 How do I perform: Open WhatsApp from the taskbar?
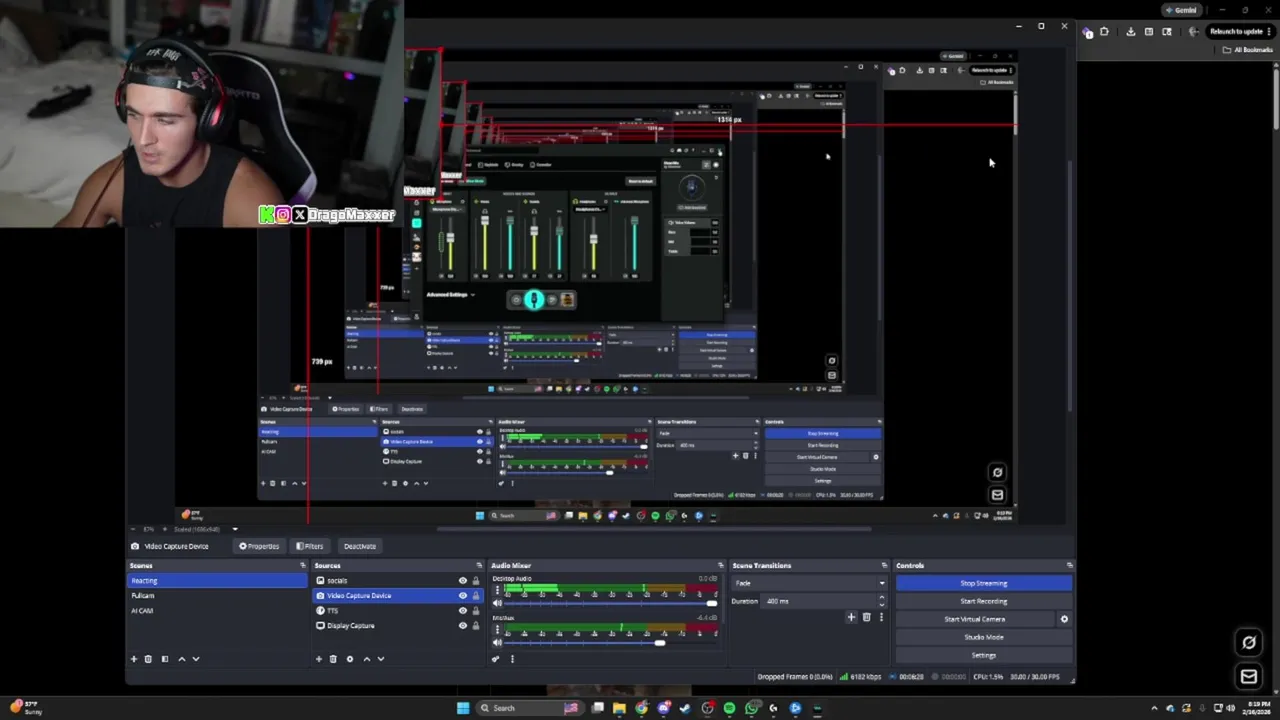click(751, 708)
